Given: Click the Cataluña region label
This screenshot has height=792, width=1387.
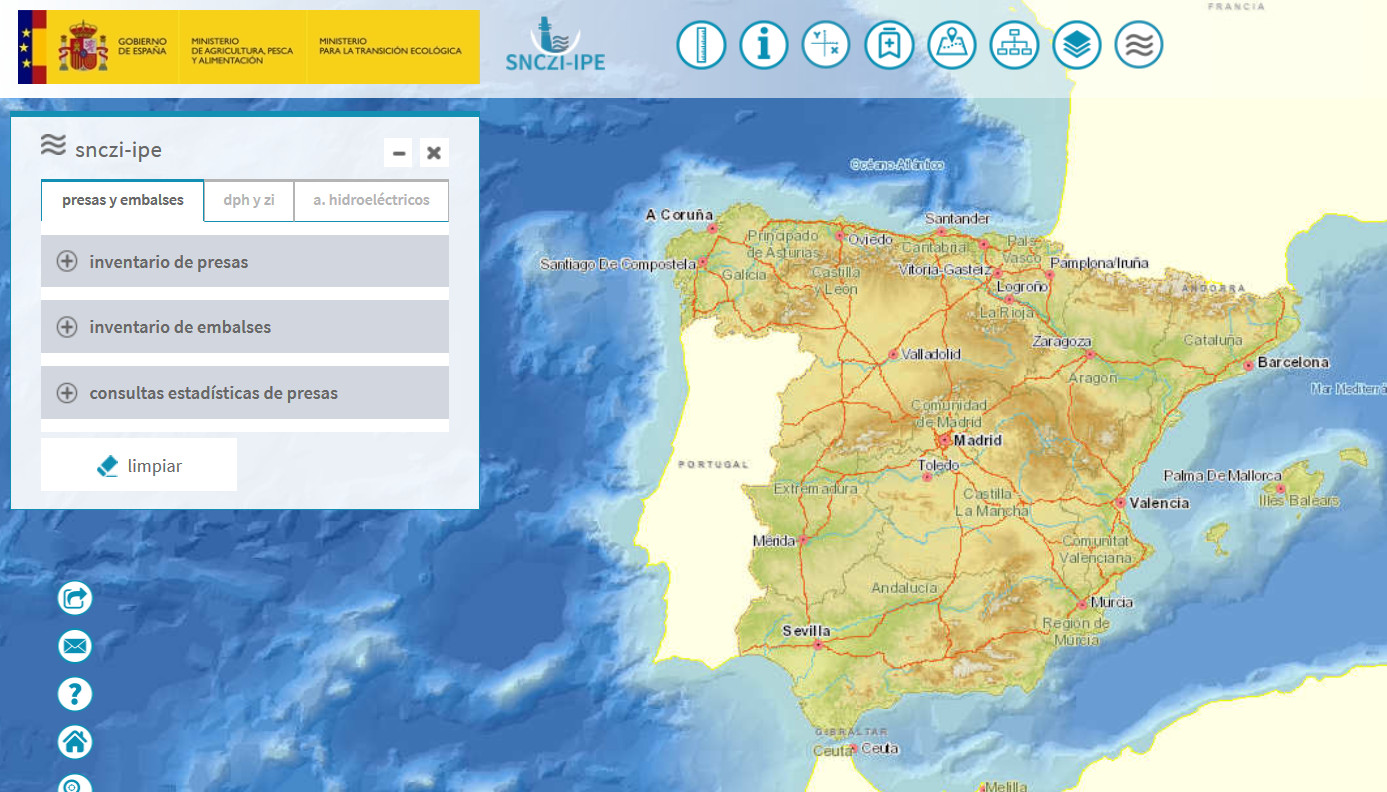Looking at the screenshot, I should click(x=1213, y=340).
